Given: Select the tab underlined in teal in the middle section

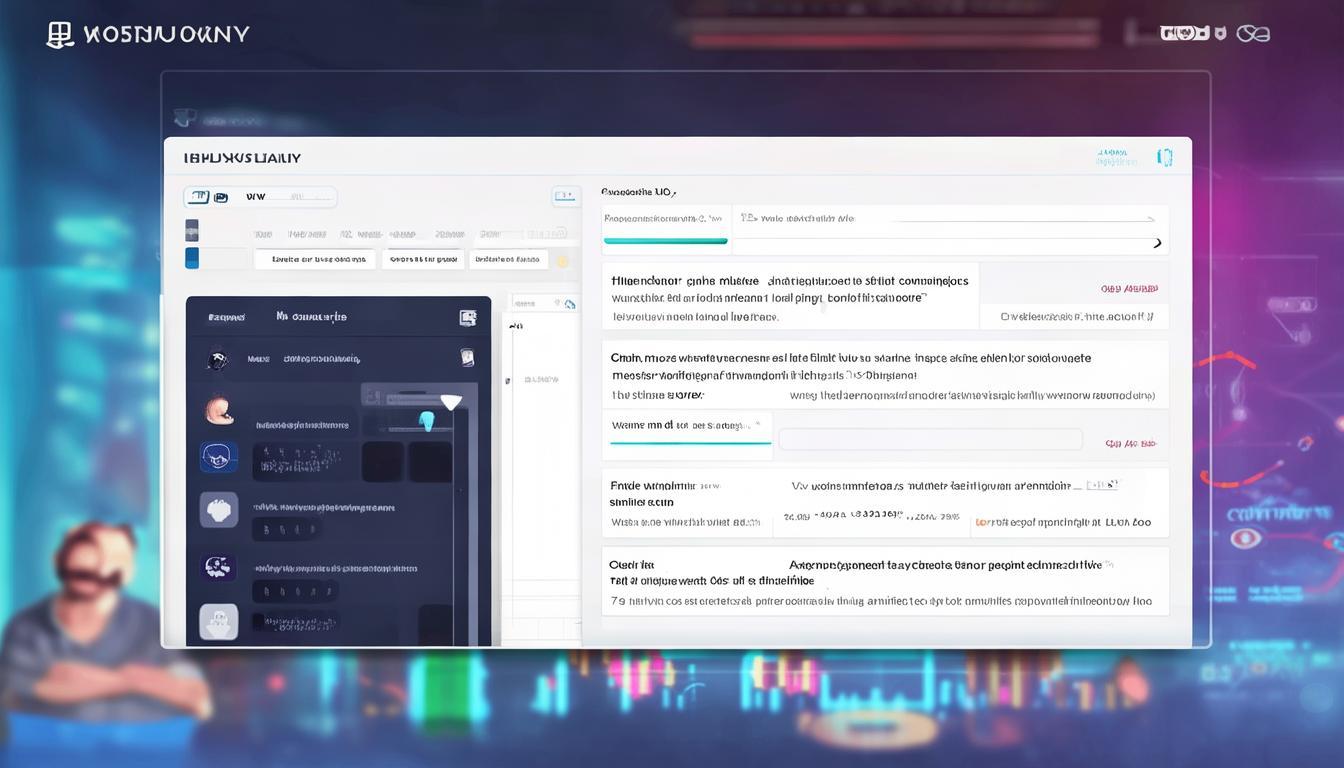Looking at the screenshot, I should point(690,427).
